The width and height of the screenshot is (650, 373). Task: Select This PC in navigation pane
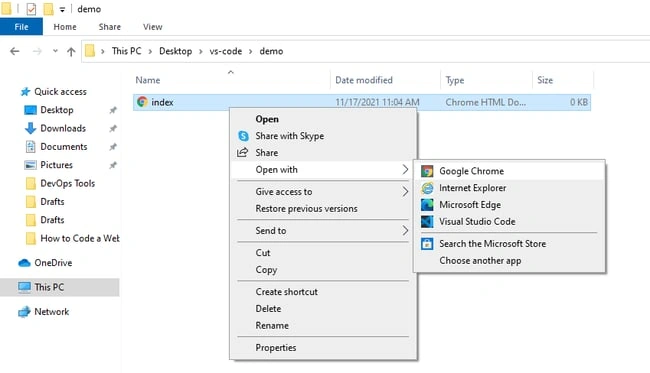coord(49,287)
